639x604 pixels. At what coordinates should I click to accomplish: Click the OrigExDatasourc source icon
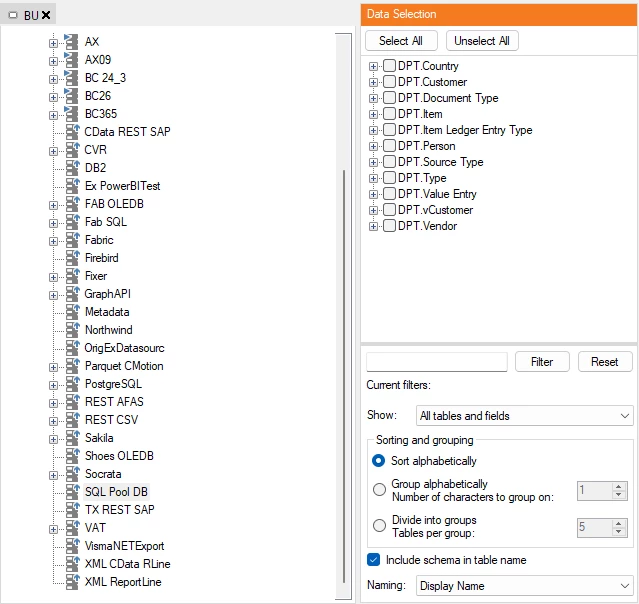pos(73,348)
